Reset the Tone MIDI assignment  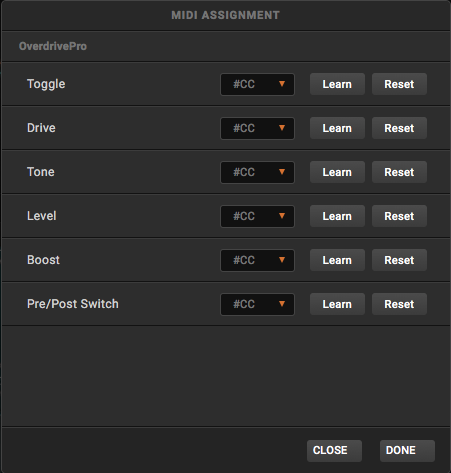pos(399,172)
